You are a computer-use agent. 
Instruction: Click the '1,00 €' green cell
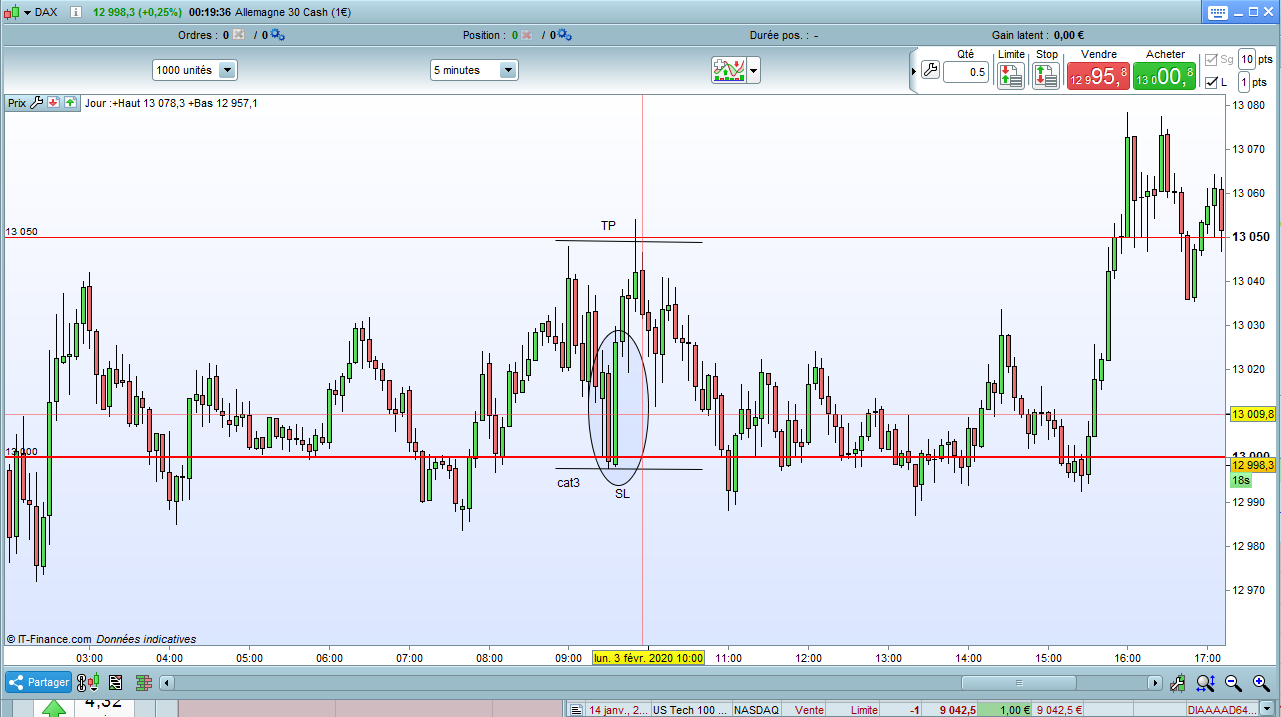pos(1004,710)
